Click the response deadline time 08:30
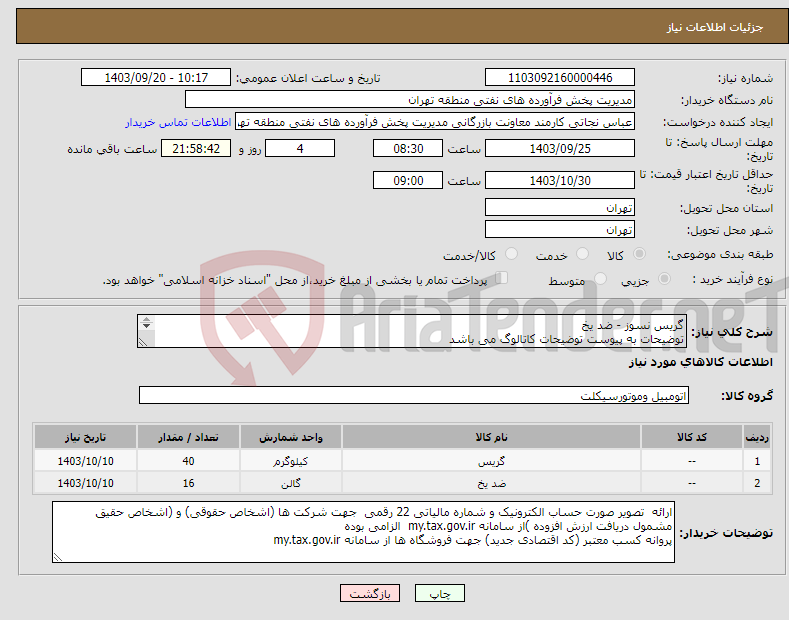Viewport: 789px width, 620px height. click(408, 148)
